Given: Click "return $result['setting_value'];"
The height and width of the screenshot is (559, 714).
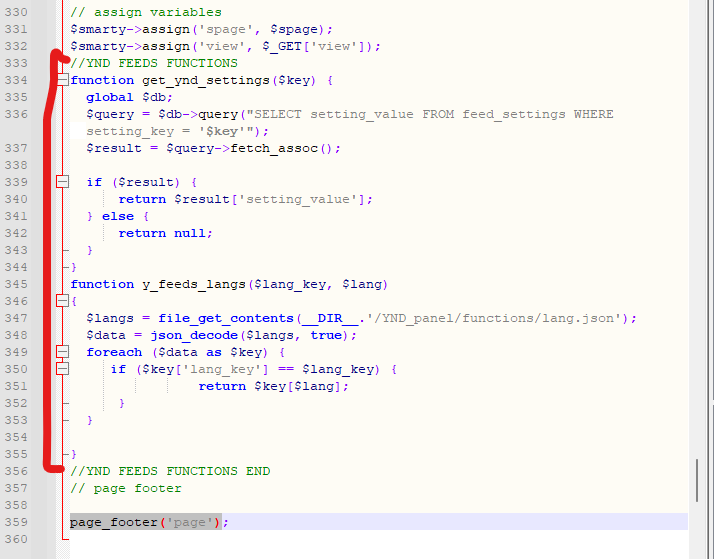Looking at the screenshot, I should 245,199.
